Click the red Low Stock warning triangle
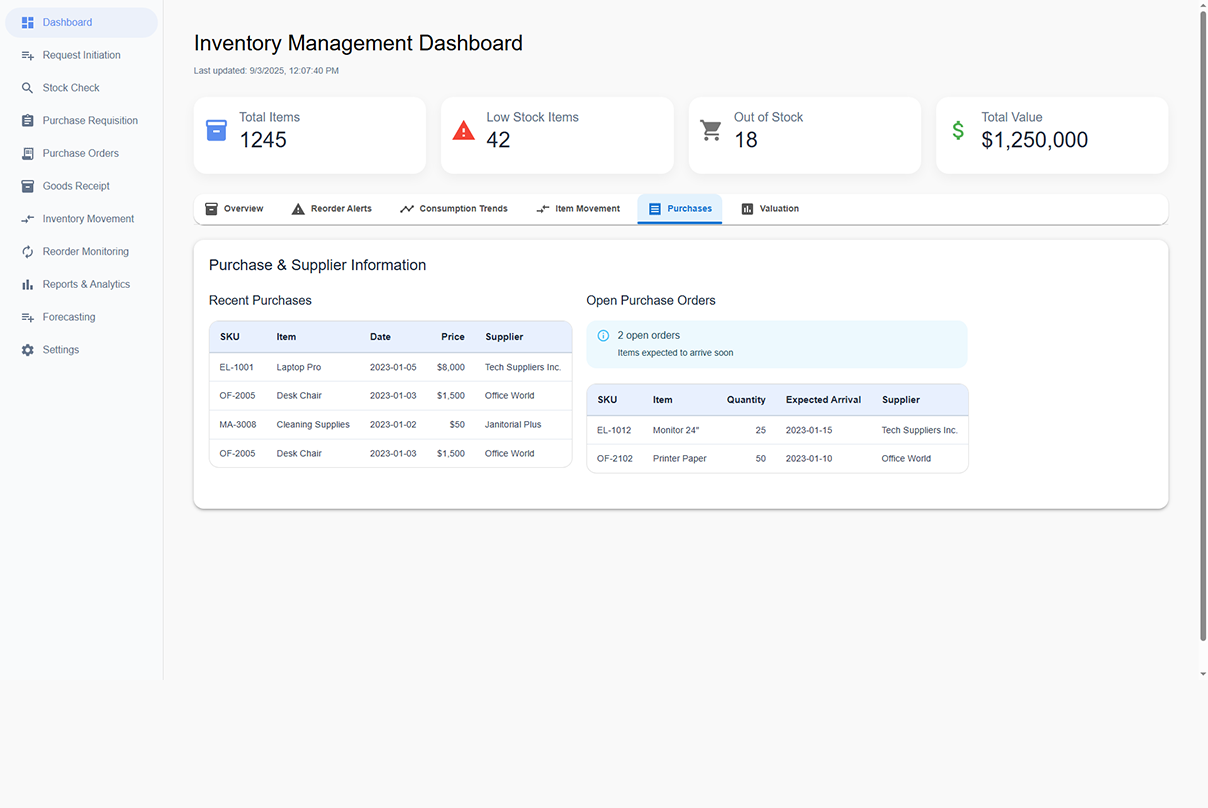Screen dimensions: 1208x808 click(464, 130)
